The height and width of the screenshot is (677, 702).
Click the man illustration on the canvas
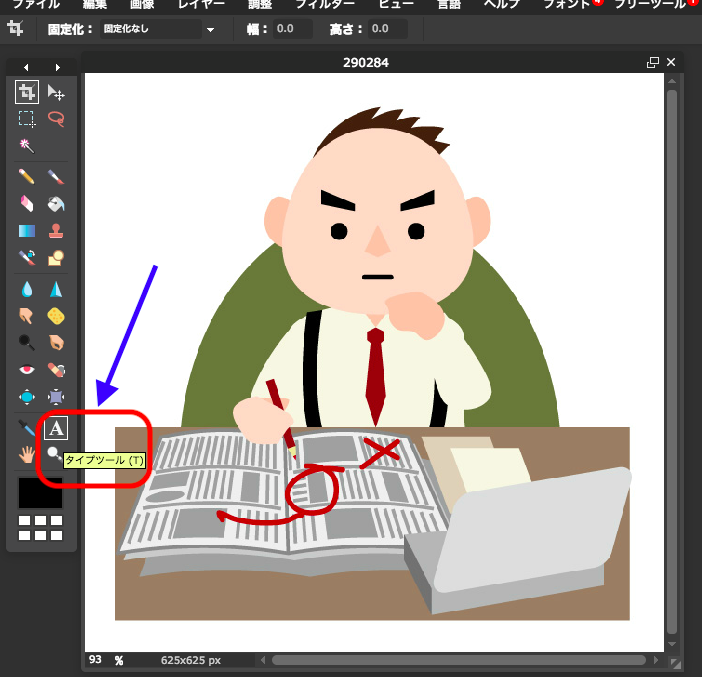coord(374,363)
